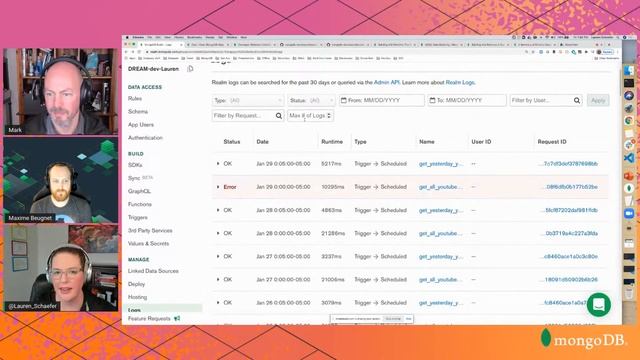Open the Type filter dropdown
The image size is (640, 360).
248,100
